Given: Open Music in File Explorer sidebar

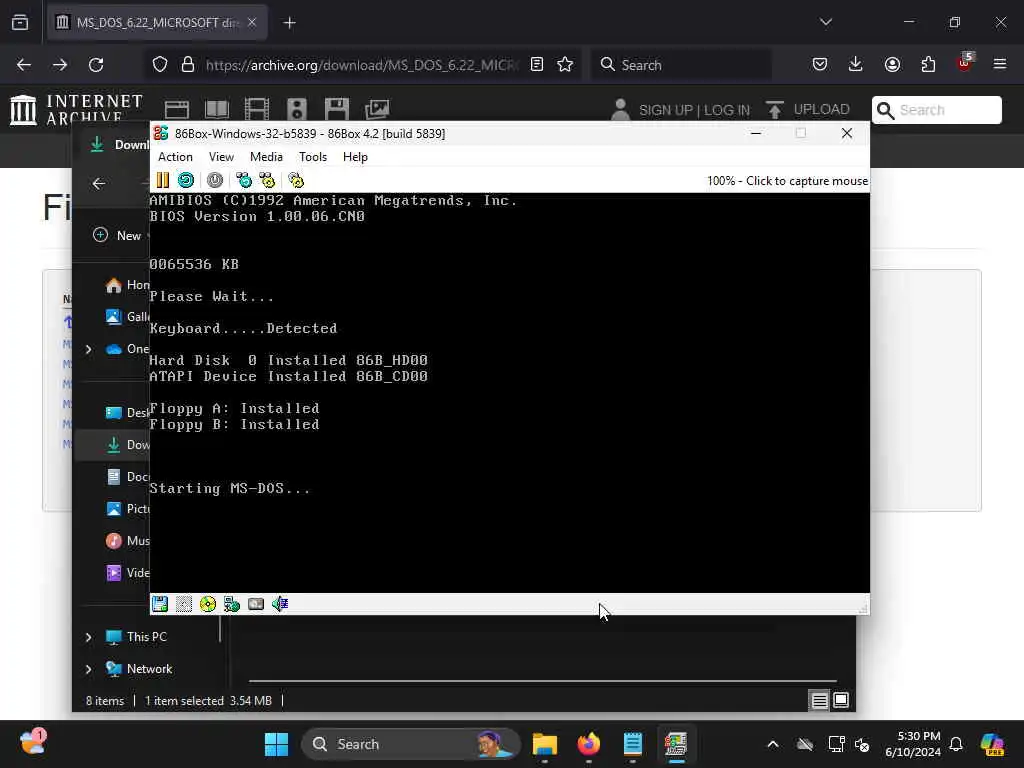Looking at the screenshot, I should [128, 541].
